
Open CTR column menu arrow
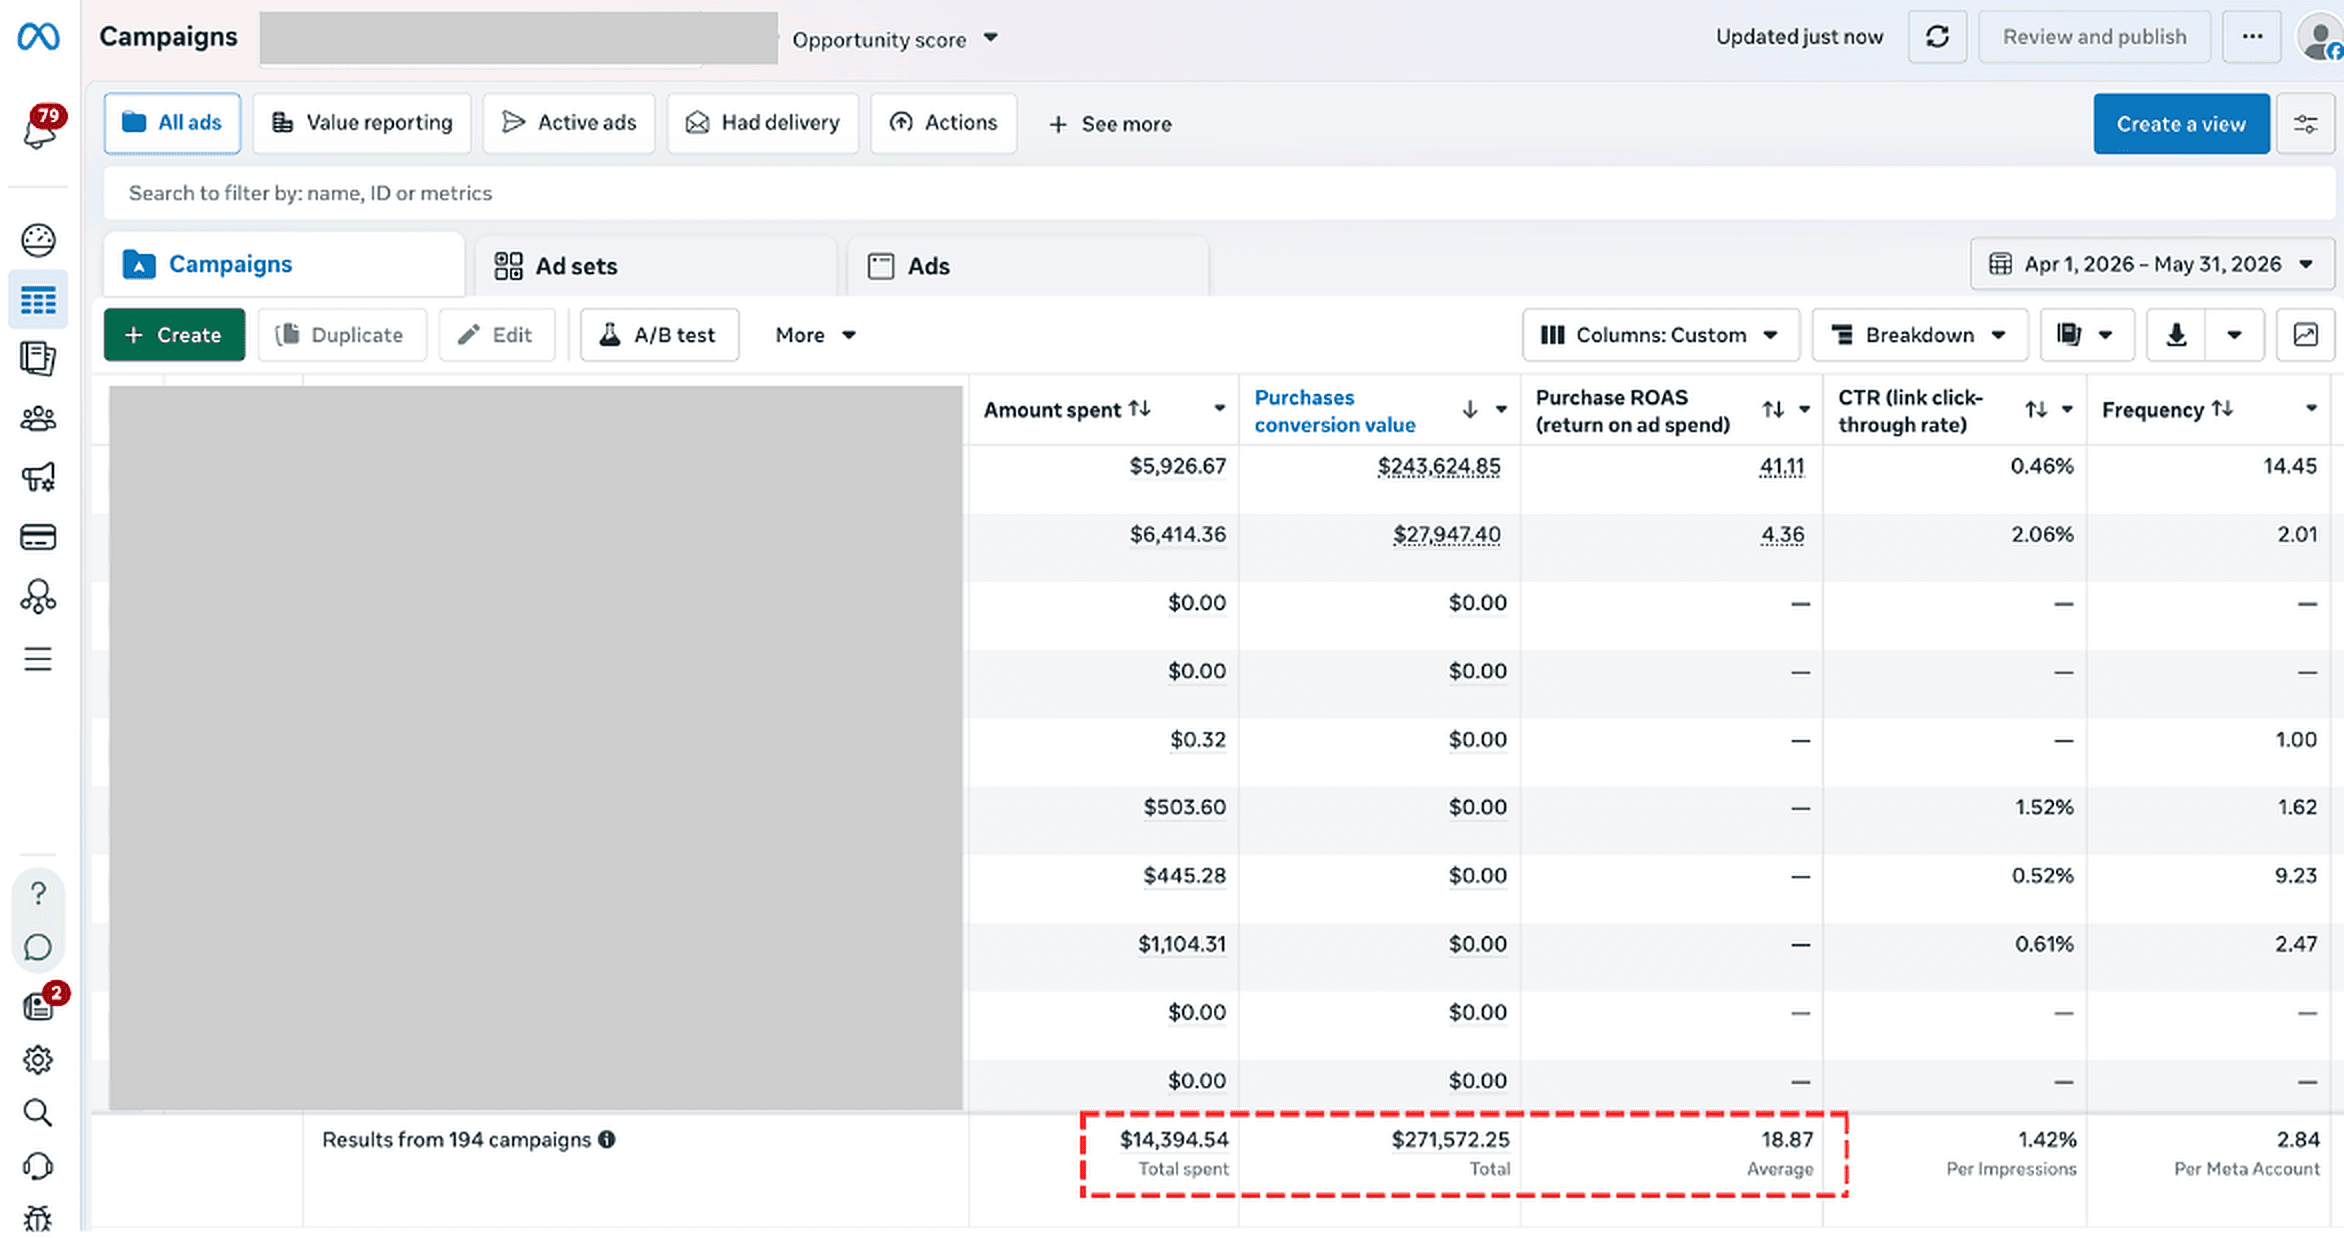tap(2067, 409)
